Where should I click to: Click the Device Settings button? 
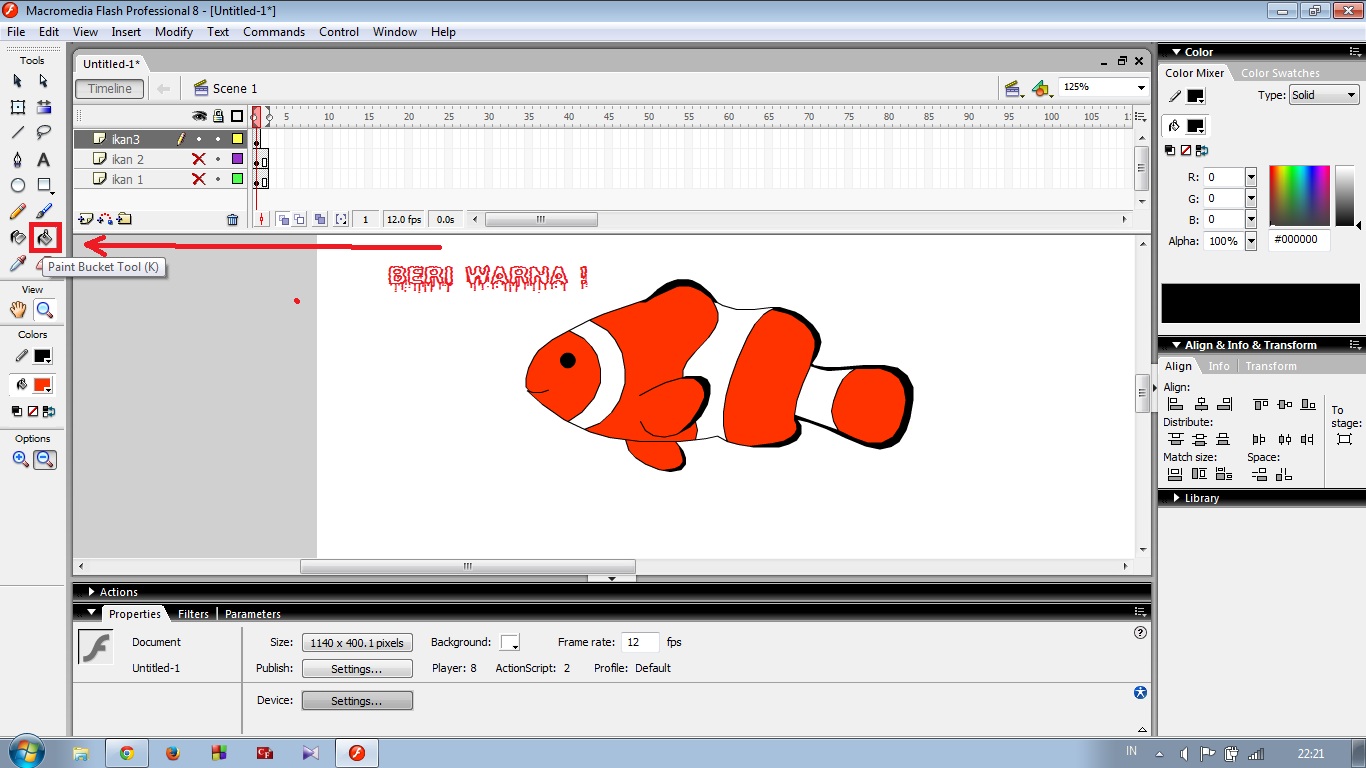[x=357, y=701]
